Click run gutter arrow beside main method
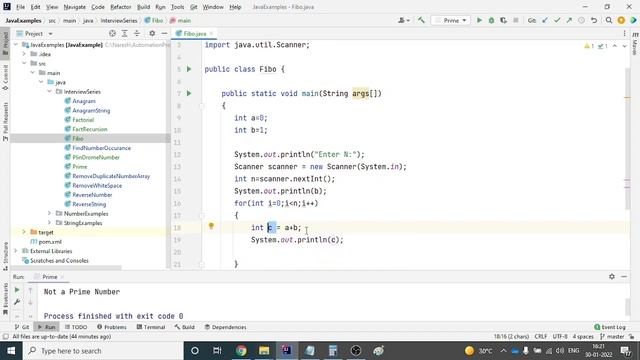Viewport: 640px width, 360px height. pyautogui.click(x=189, y=93)
